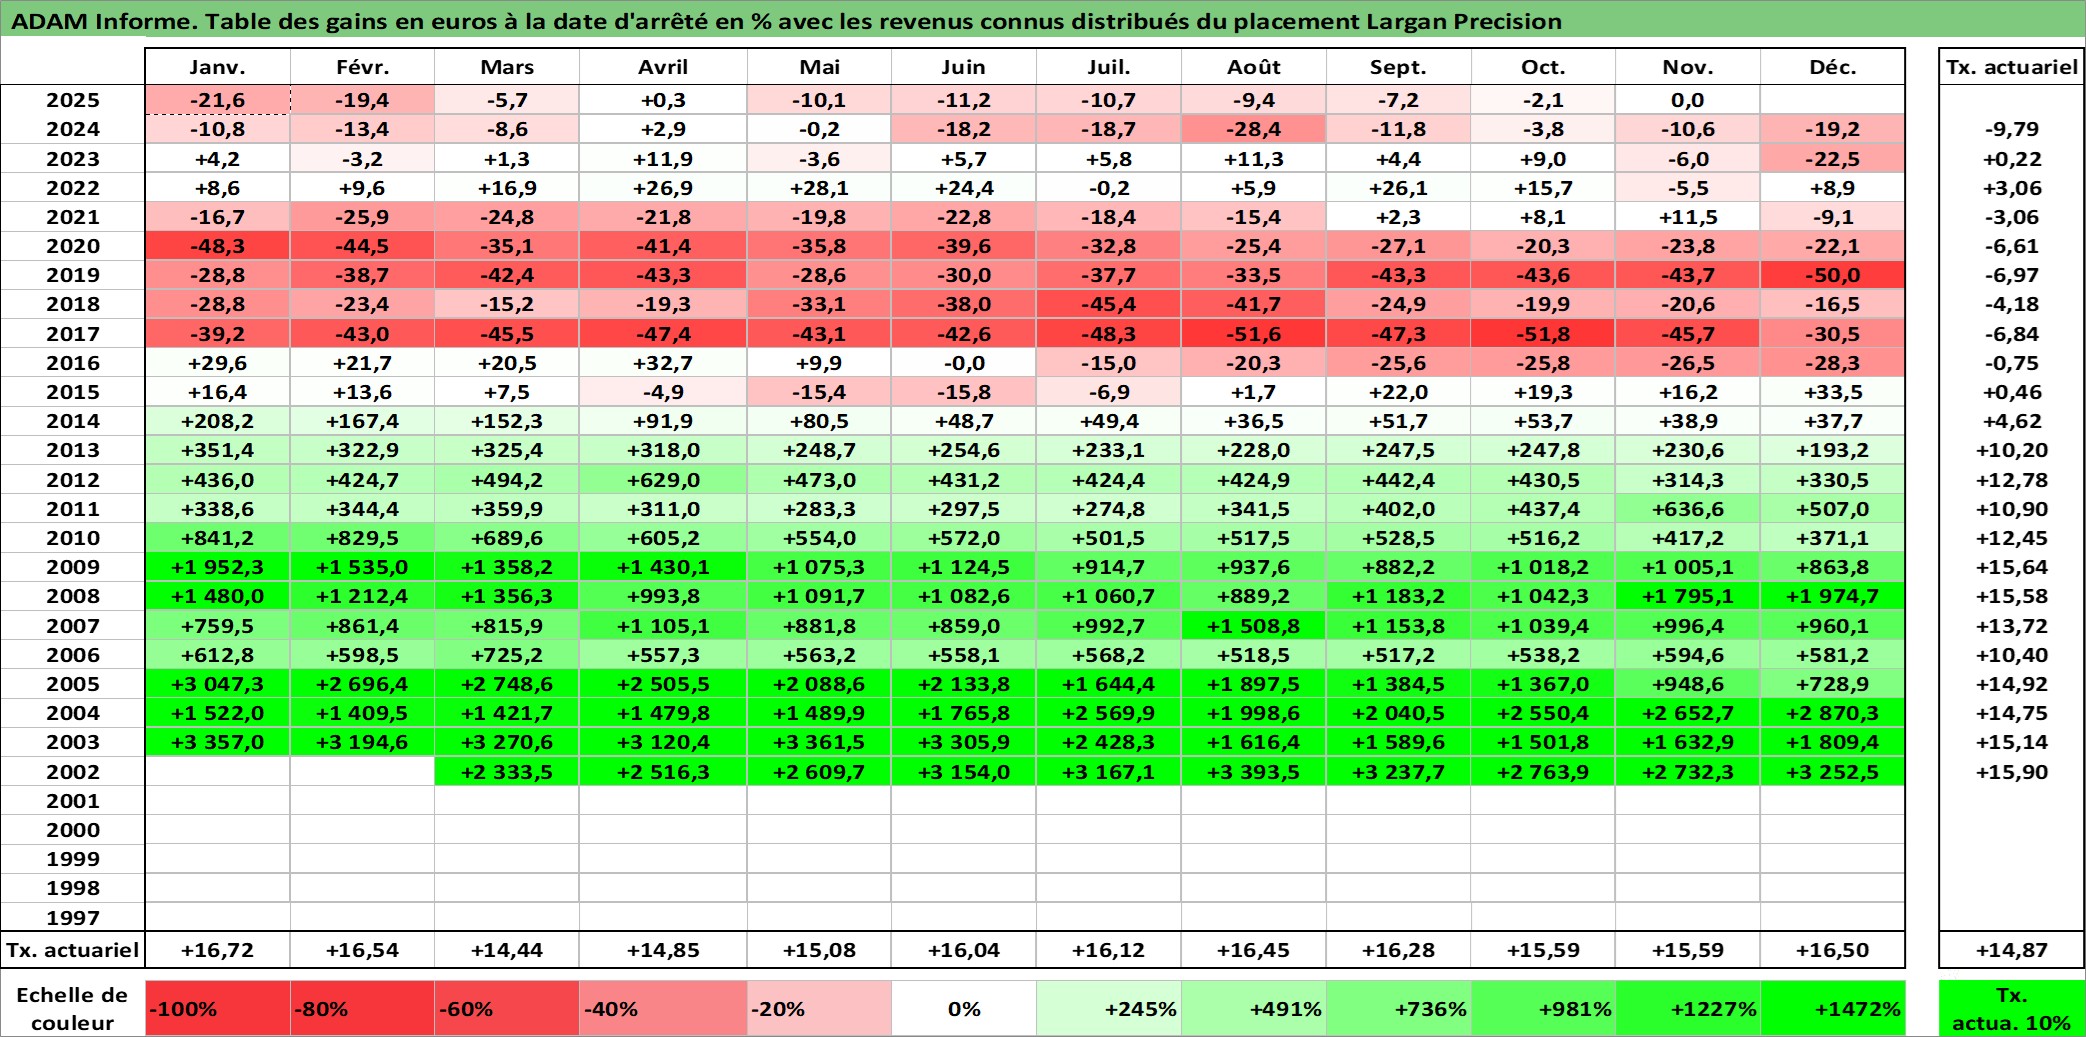This screenshot has height=1037, width=2086.
Task: Click the Echelle de couleur label
Action: [73, 1008]
